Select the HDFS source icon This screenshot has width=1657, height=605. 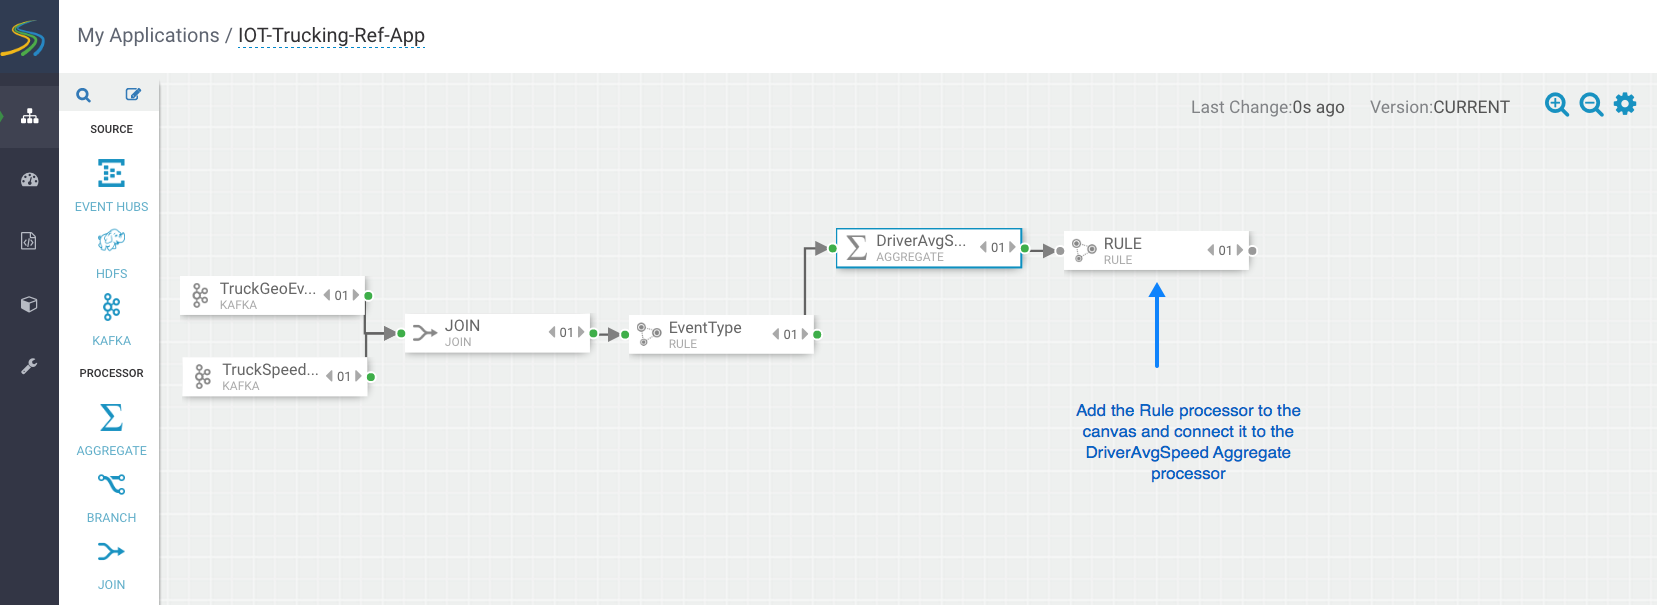click(x=111, y=241)
